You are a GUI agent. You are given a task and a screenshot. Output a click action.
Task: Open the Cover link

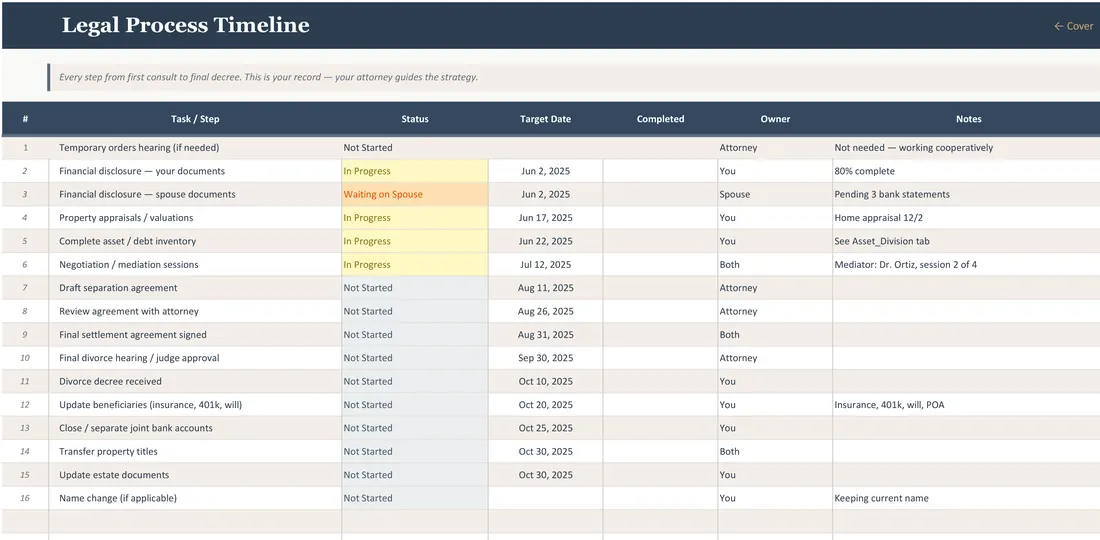click(x=1073, y=26)
